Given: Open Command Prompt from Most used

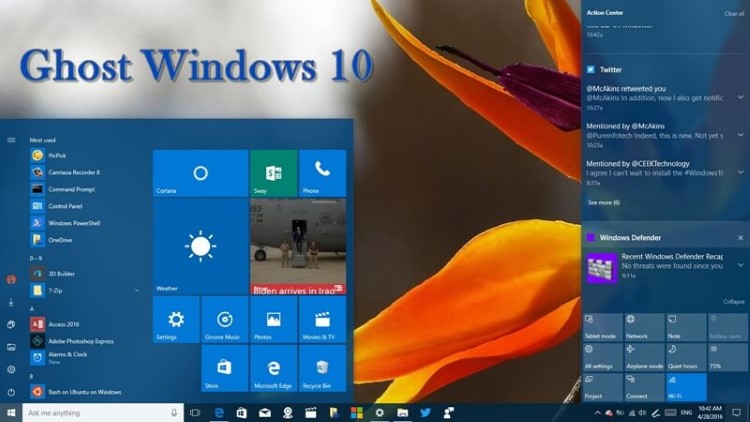Looking at the screenshot, I should (72, 189).
